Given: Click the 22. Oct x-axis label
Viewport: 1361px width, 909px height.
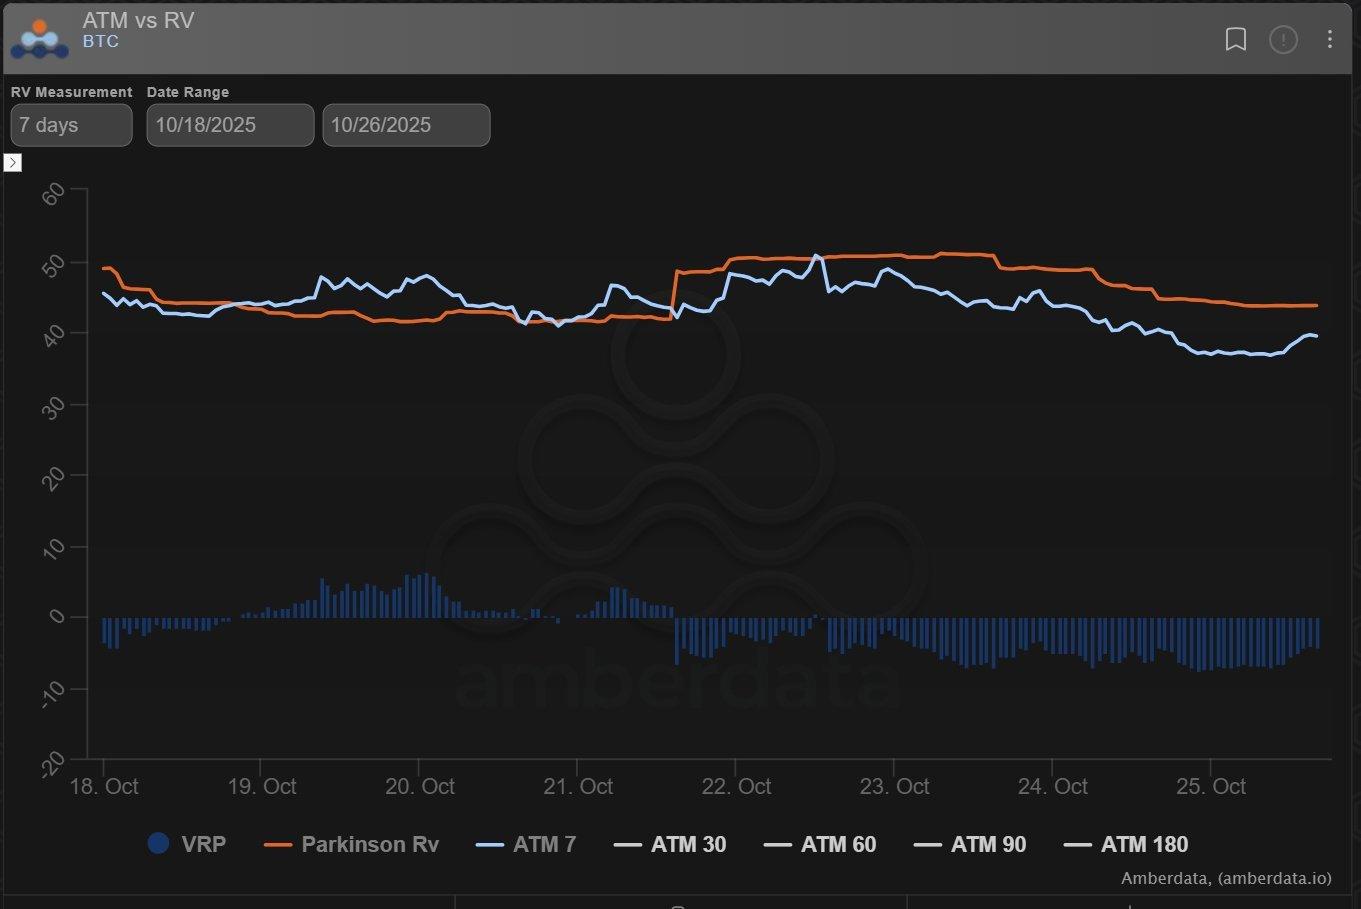Looking at the screenshot, I should 736,786.
